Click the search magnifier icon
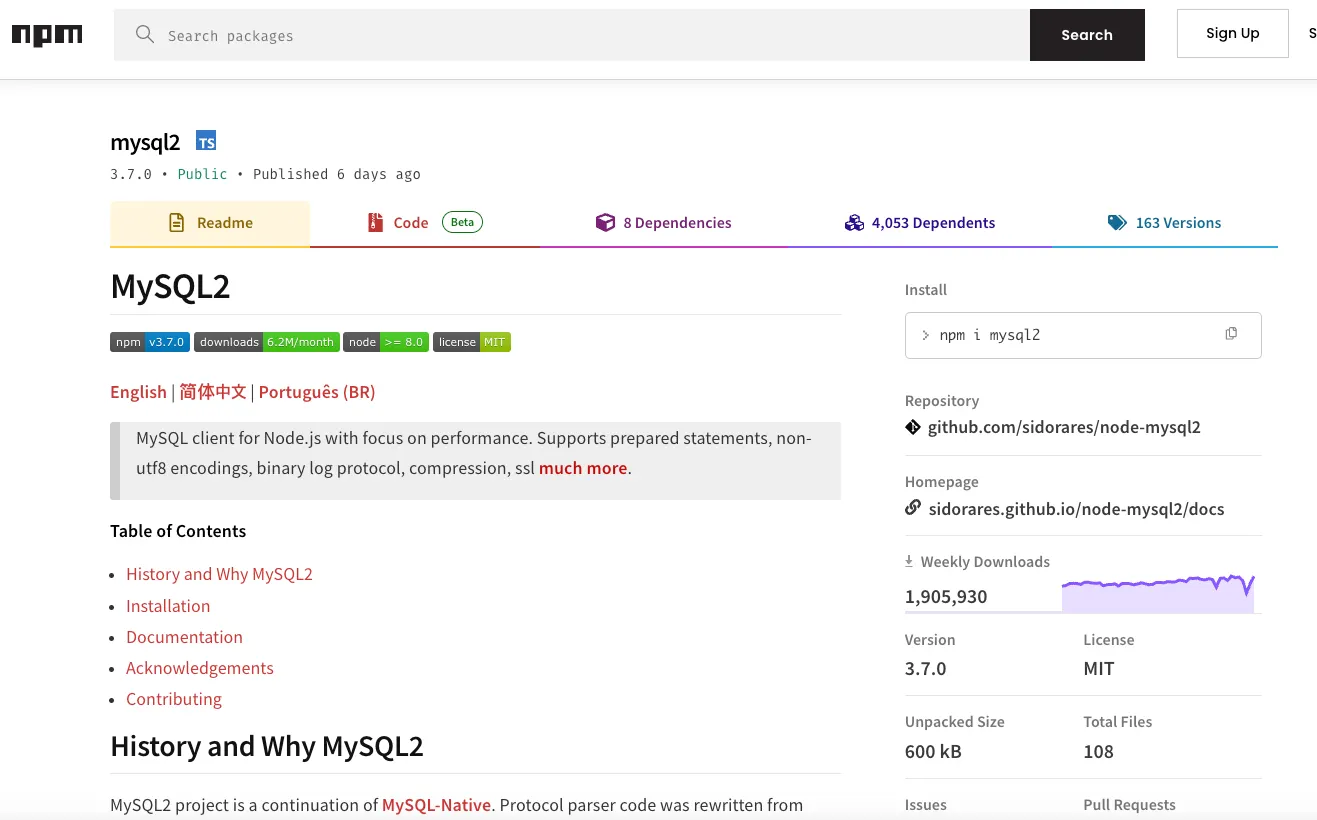Viewport: 1317px width, 820px height. [x=145, y=35]
